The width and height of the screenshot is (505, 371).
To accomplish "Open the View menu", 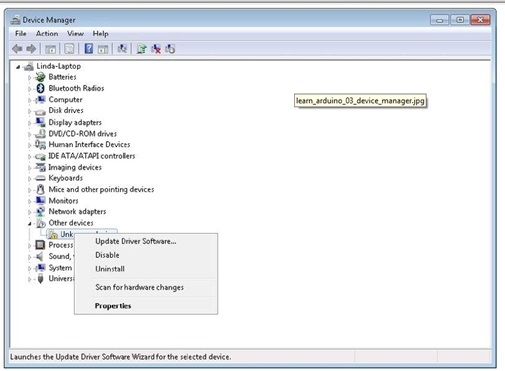I will pos(75,34).
